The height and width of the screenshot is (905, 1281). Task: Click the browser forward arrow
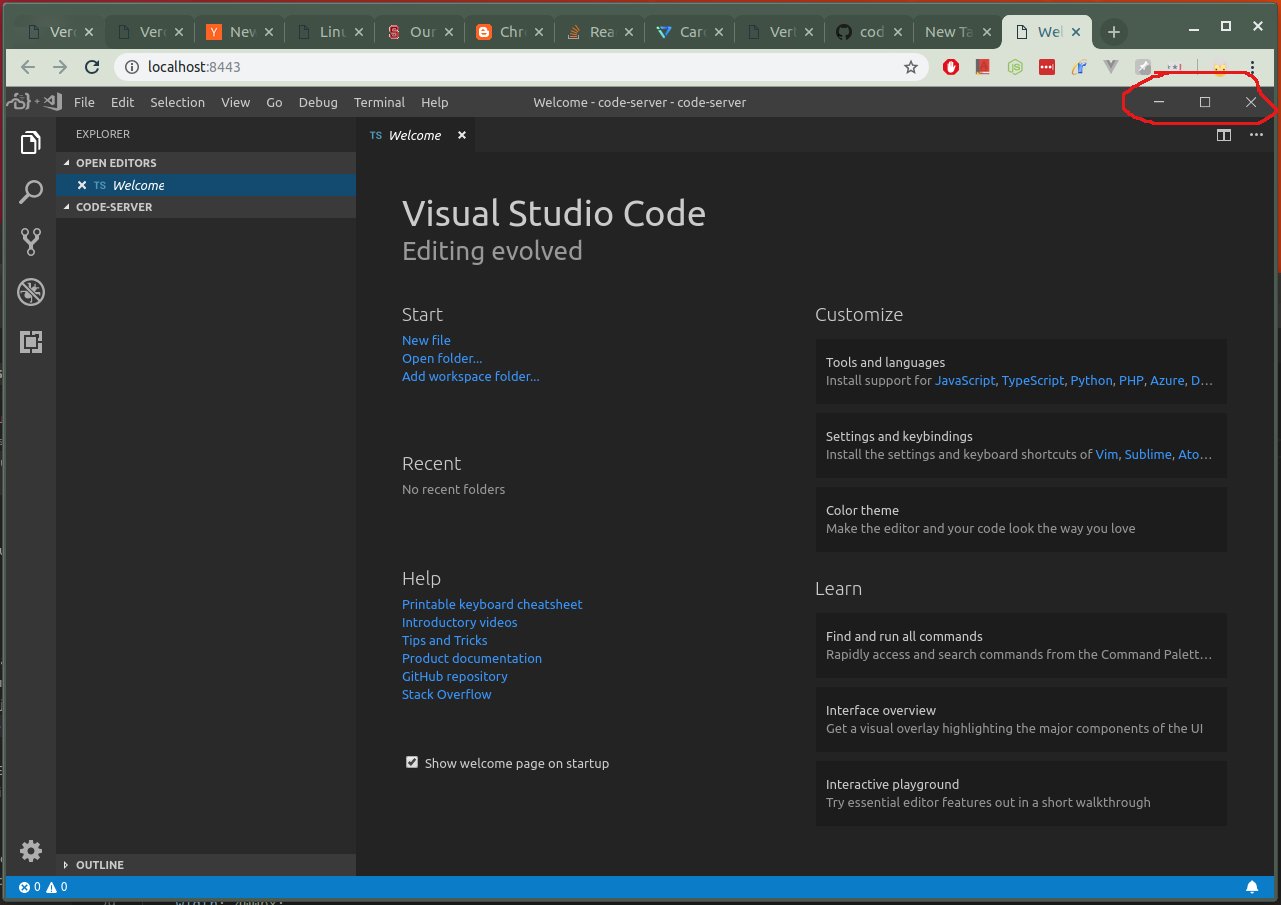tap(60, 67)
